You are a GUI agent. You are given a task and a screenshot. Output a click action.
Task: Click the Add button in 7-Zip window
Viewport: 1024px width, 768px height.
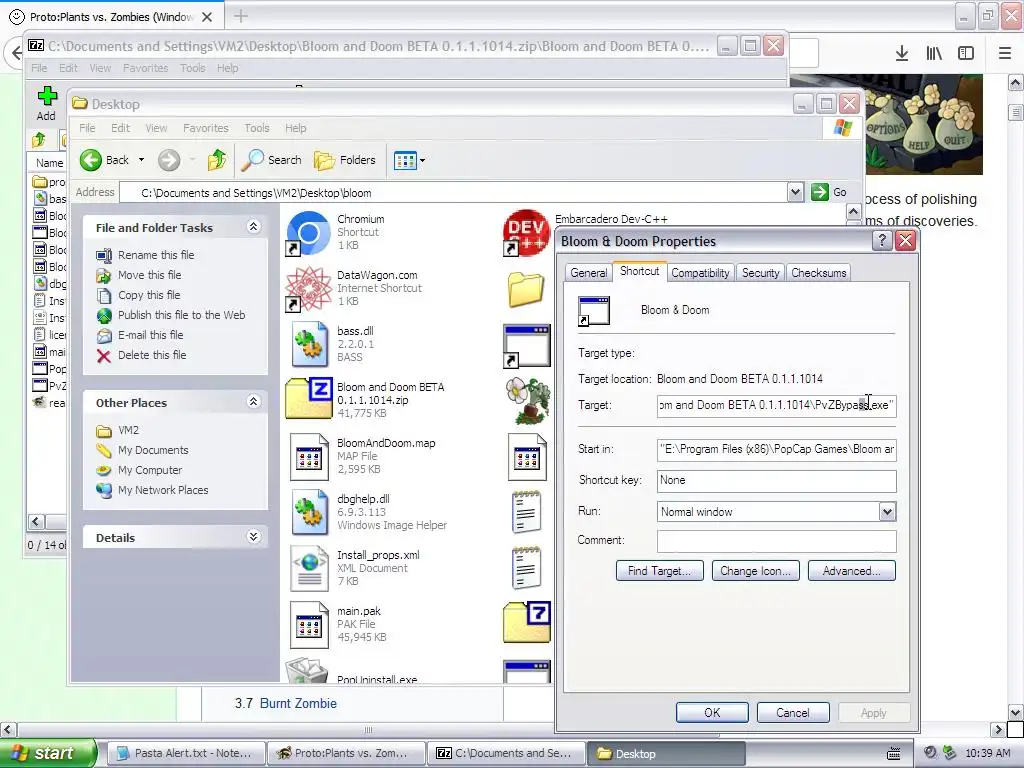click(x=46, y=104)
